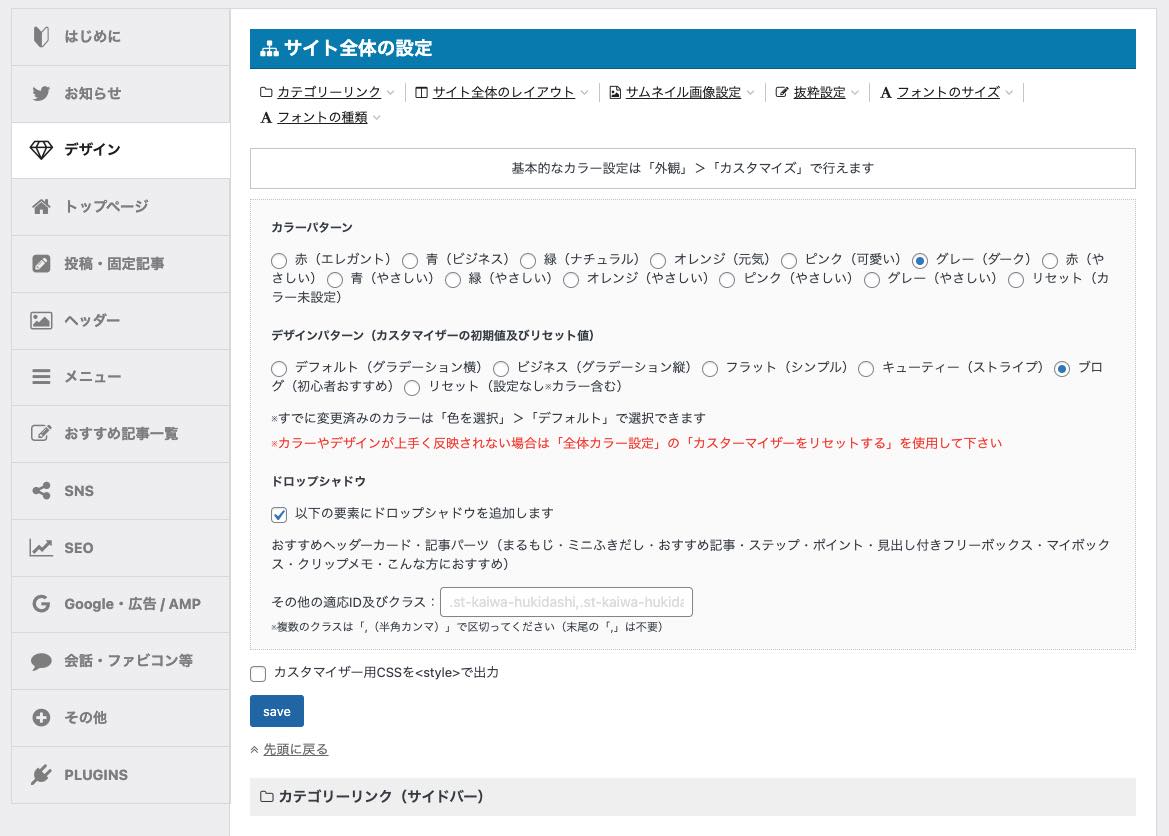Click the chart icon beside SEO
This screenshot has width=1169, height=836.
coord(41,548)
